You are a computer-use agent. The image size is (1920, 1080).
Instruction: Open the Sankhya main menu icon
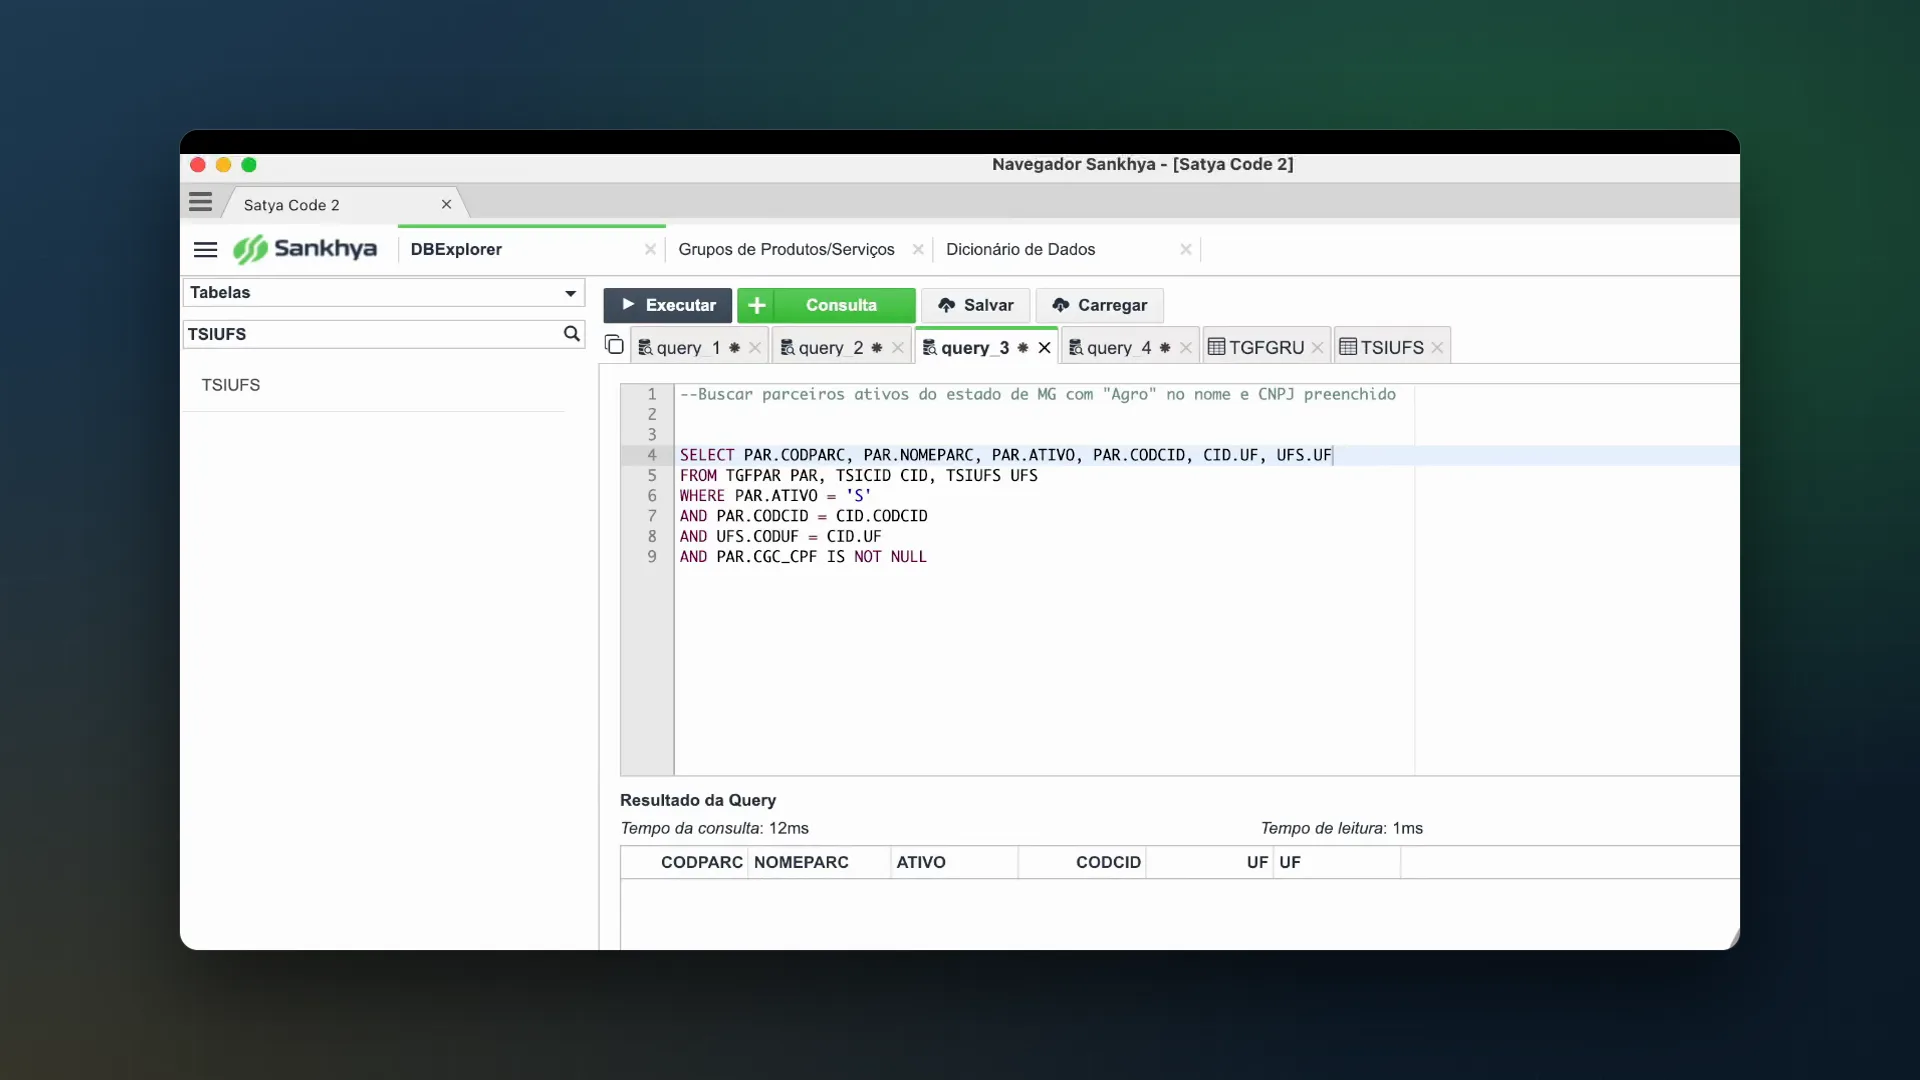205,250
